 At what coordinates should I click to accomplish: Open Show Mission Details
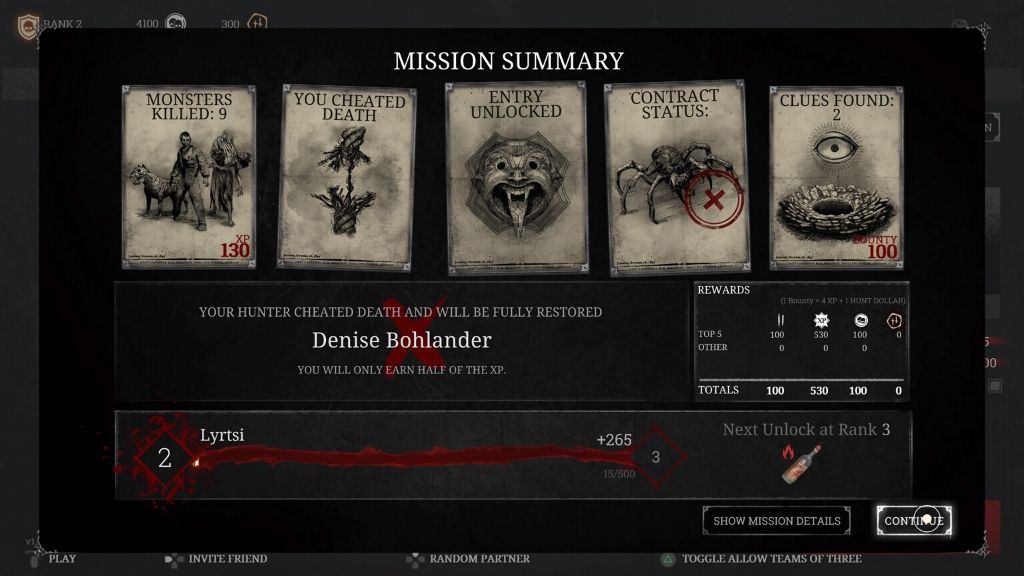pyautogui.click(x=776, y=520)
